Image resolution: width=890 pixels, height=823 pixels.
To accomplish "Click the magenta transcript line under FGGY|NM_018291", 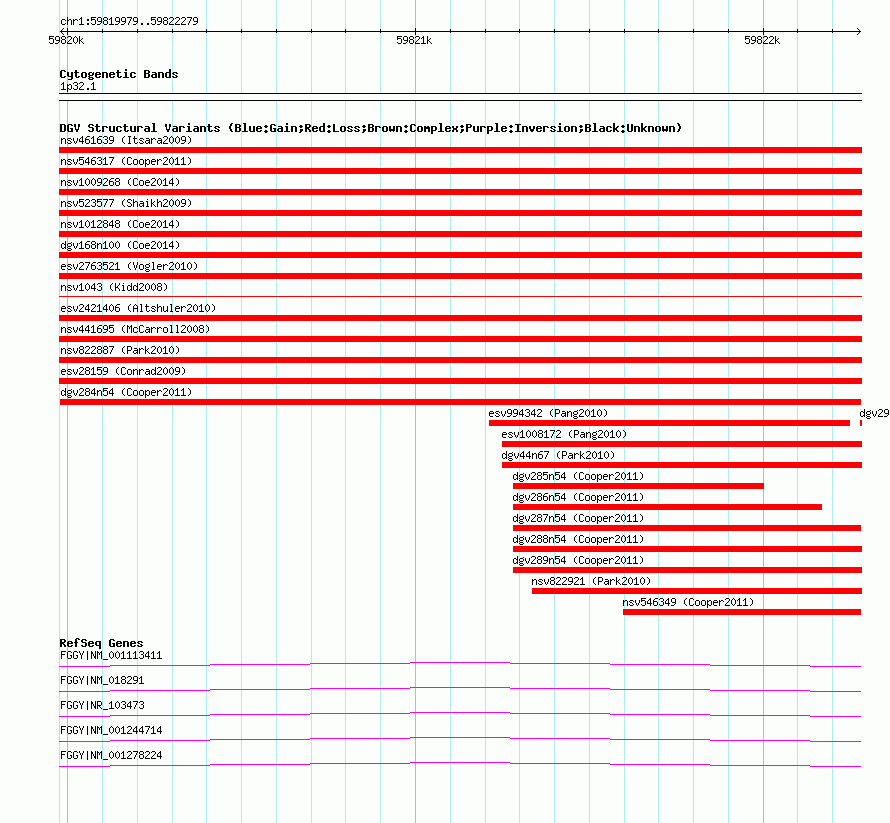I will point(460,689).
